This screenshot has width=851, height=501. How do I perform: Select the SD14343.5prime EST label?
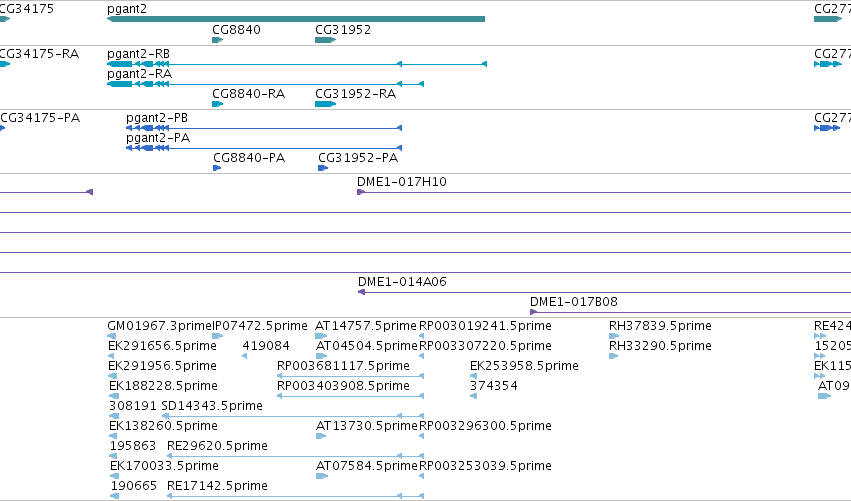tap(212, 406)
